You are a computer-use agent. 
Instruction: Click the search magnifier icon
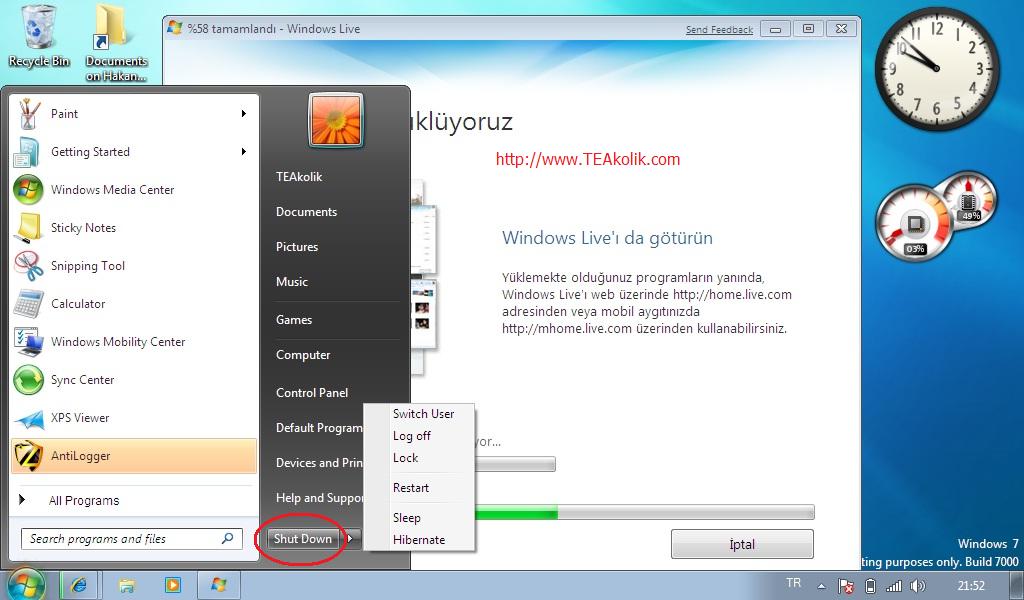227,539
